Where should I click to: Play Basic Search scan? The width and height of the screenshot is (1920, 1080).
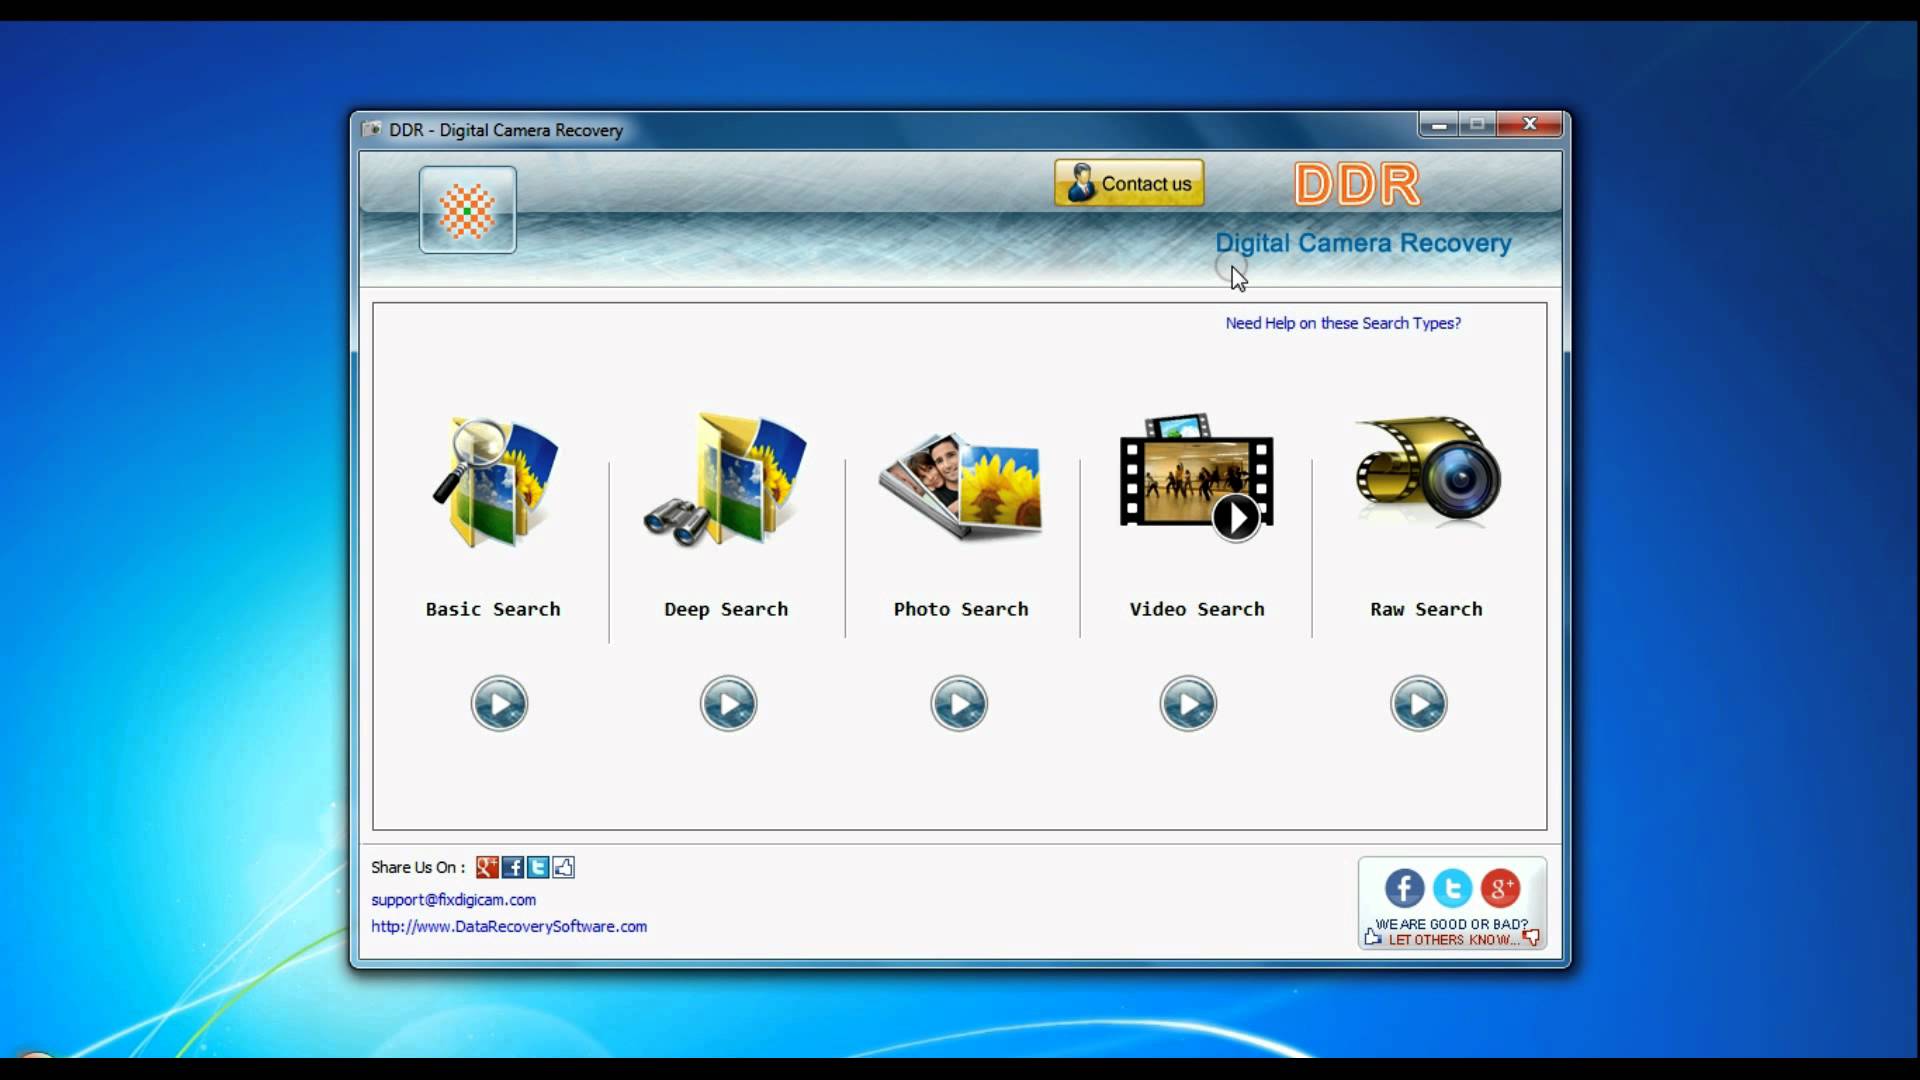[498, 703]
